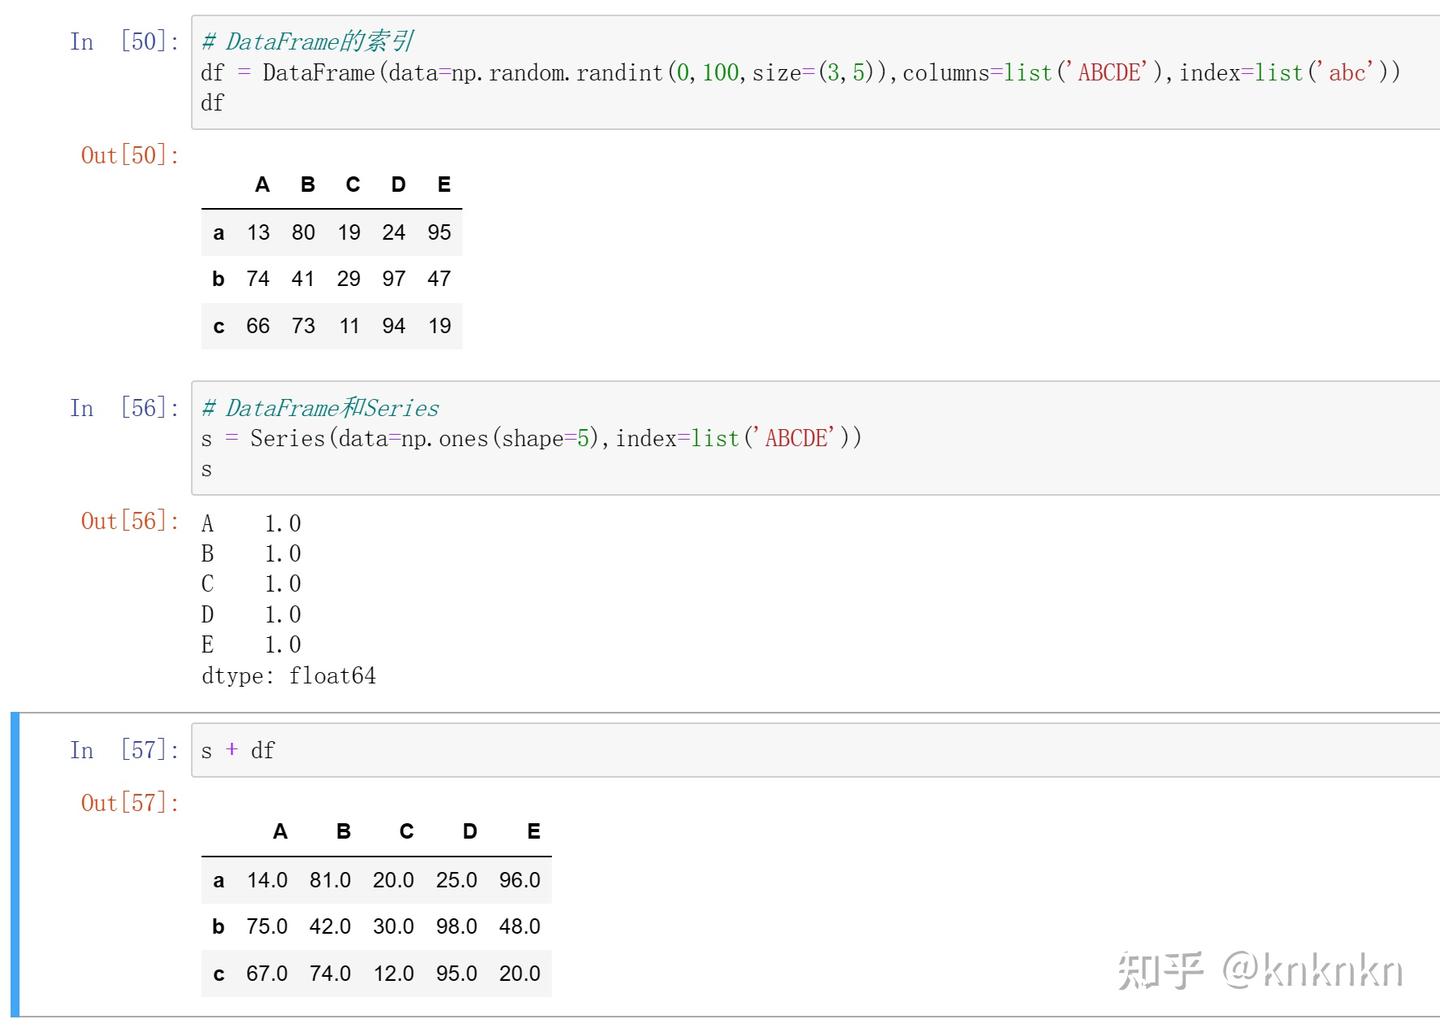Image resolution: width=1440 pixels, height=1028 pixels.
Task: Click the Out[56] output prompt
Action: [x=130, y=521]
